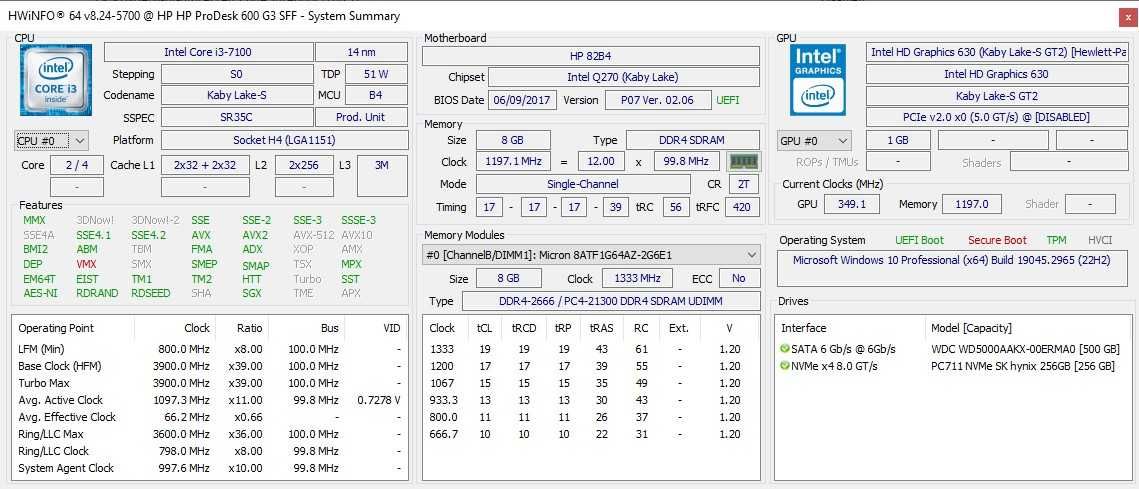The height and width of the screenshot is (489, 1139).
Task: Click the DDR4 SDRAM memory type field
Action: tap(693, 140)
